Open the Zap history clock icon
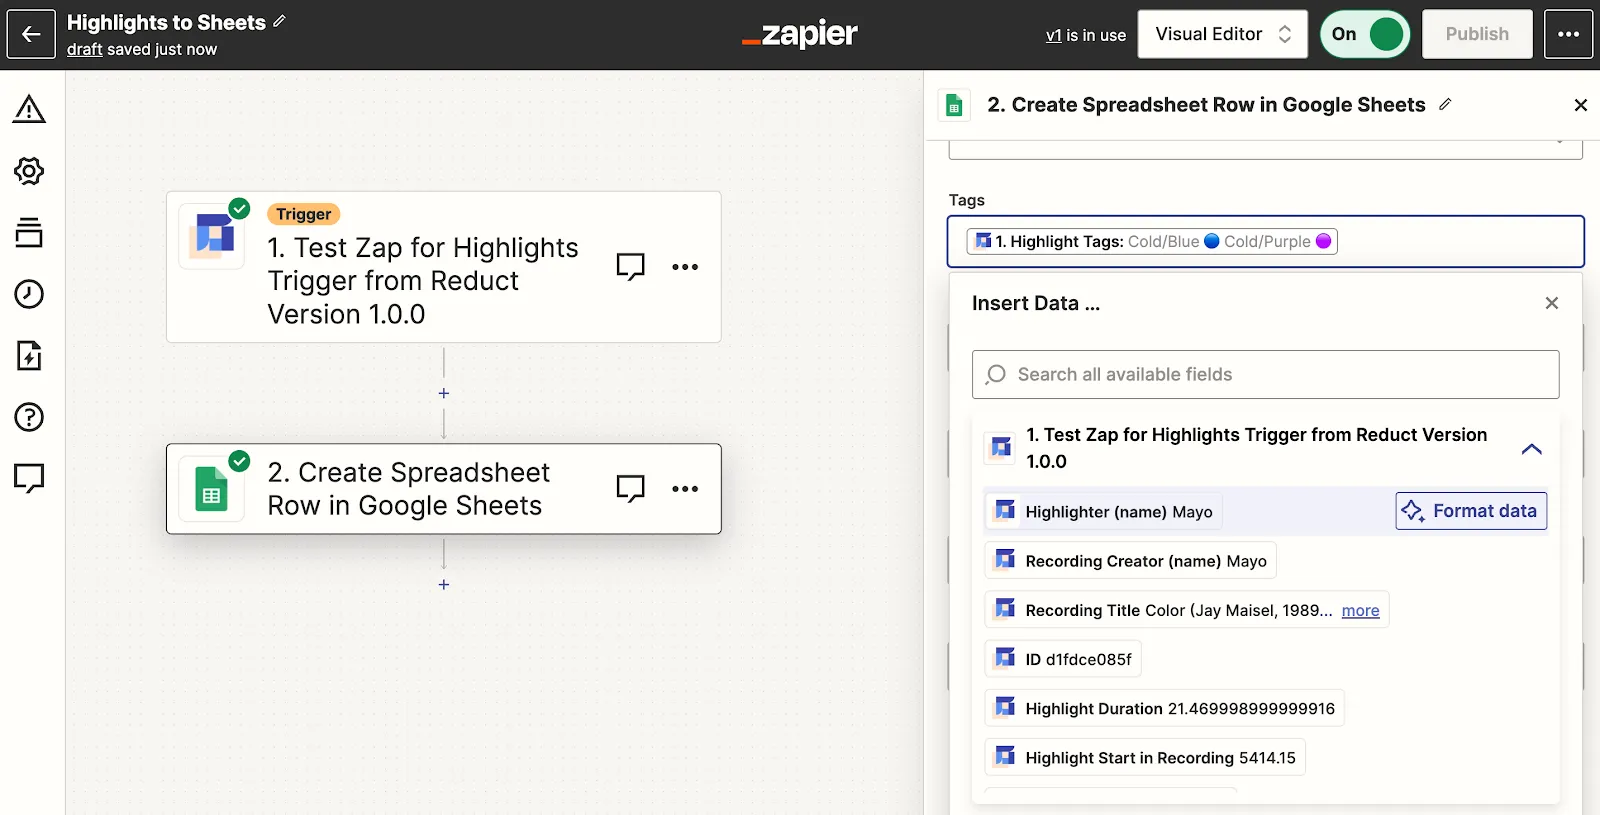This screenshot has height=815, width=1600. pos(29,294)
